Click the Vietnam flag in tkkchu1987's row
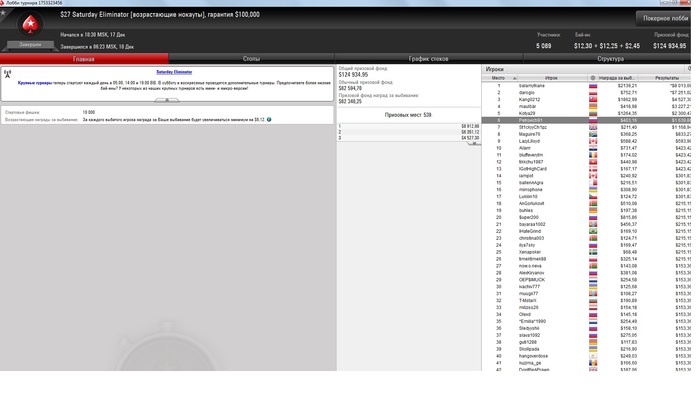This screenshot has height=394, width=700. [593, 162]
